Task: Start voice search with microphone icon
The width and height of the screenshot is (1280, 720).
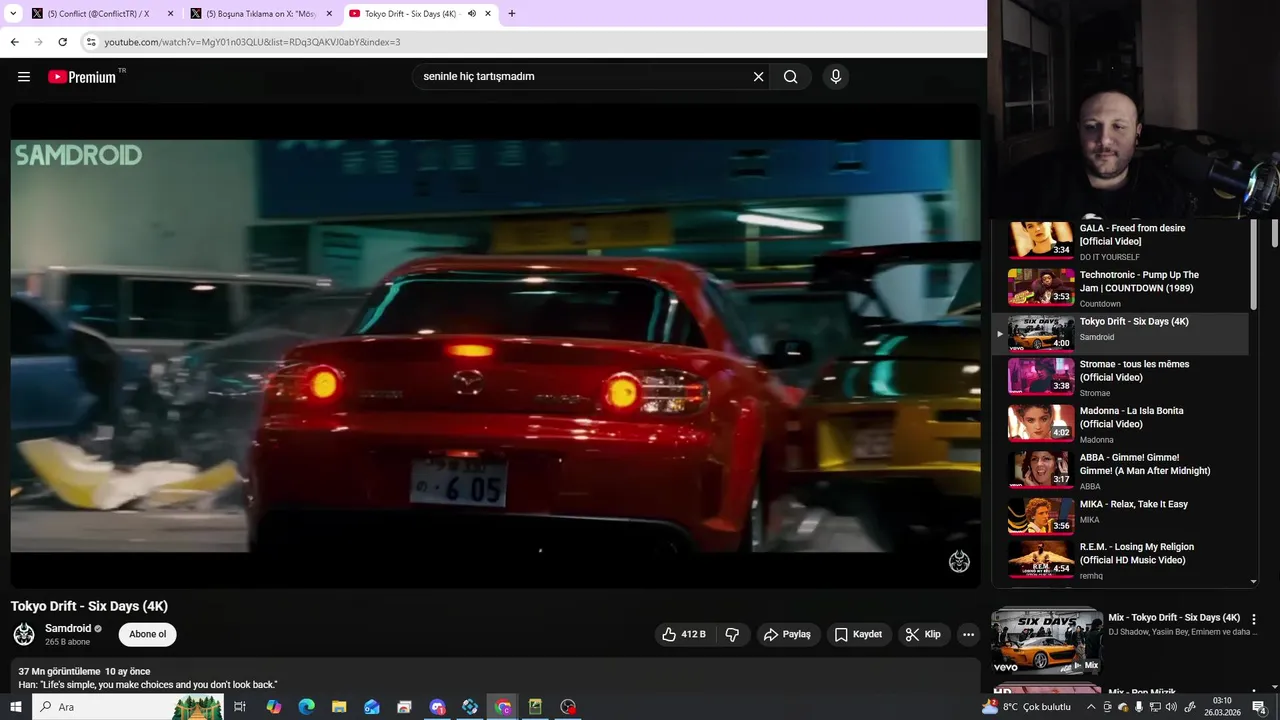Action: click(x=836, y=76)
